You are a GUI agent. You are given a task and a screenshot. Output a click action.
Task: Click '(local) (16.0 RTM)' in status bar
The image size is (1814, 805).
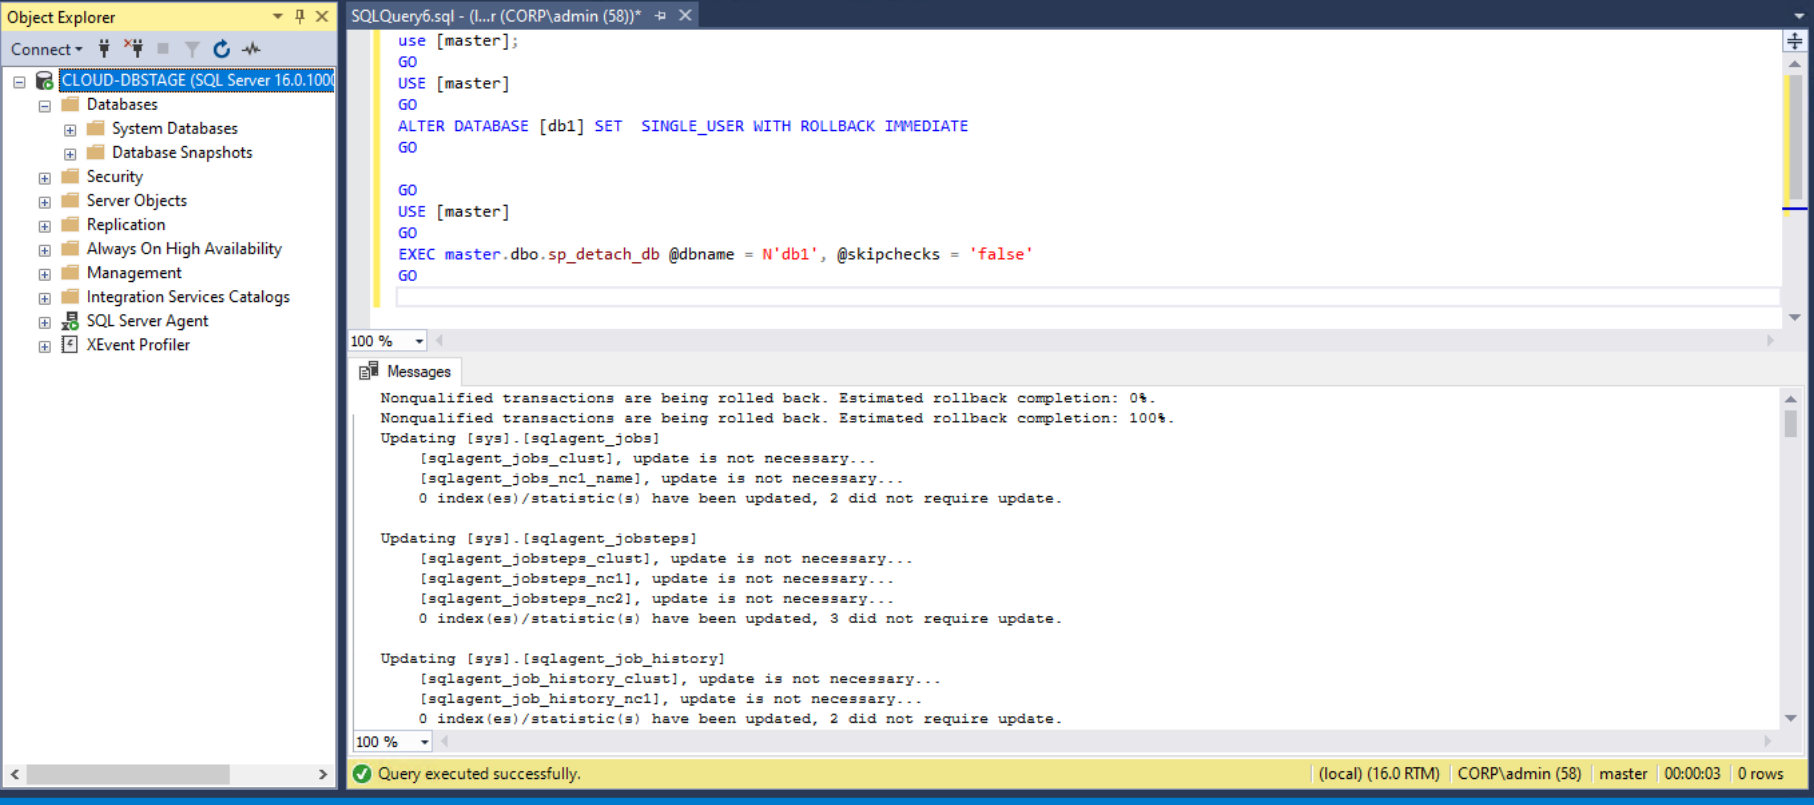point(1378,773)
